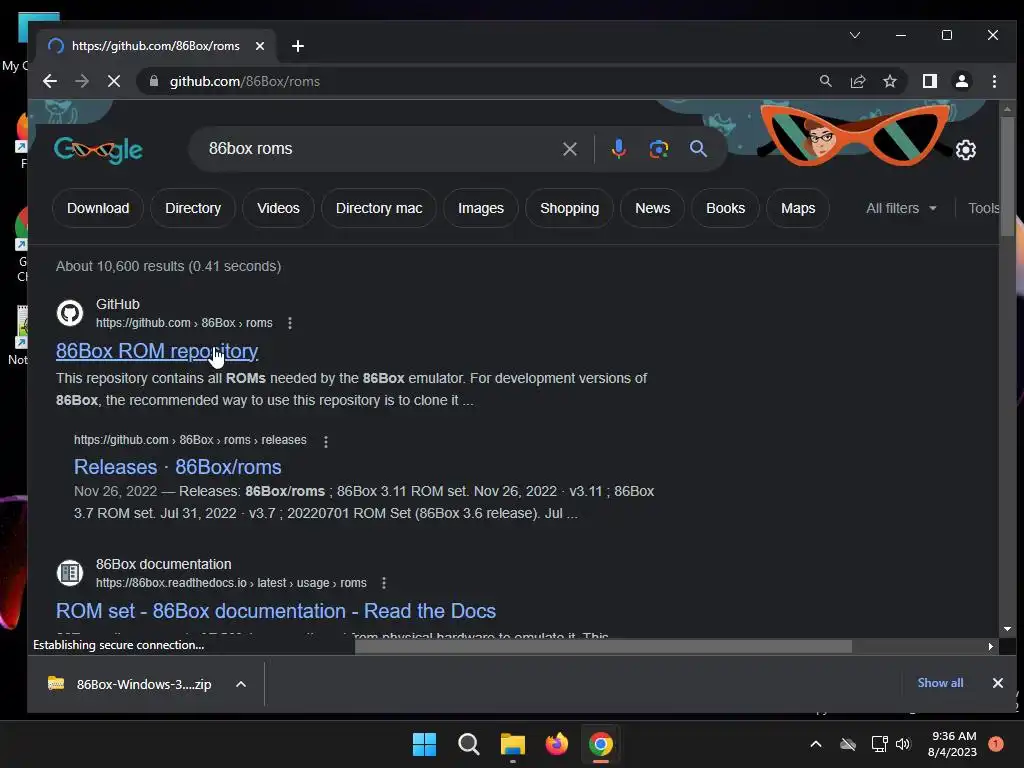Stop loading the page
The image size is (1024, 768).
point(114,81)
